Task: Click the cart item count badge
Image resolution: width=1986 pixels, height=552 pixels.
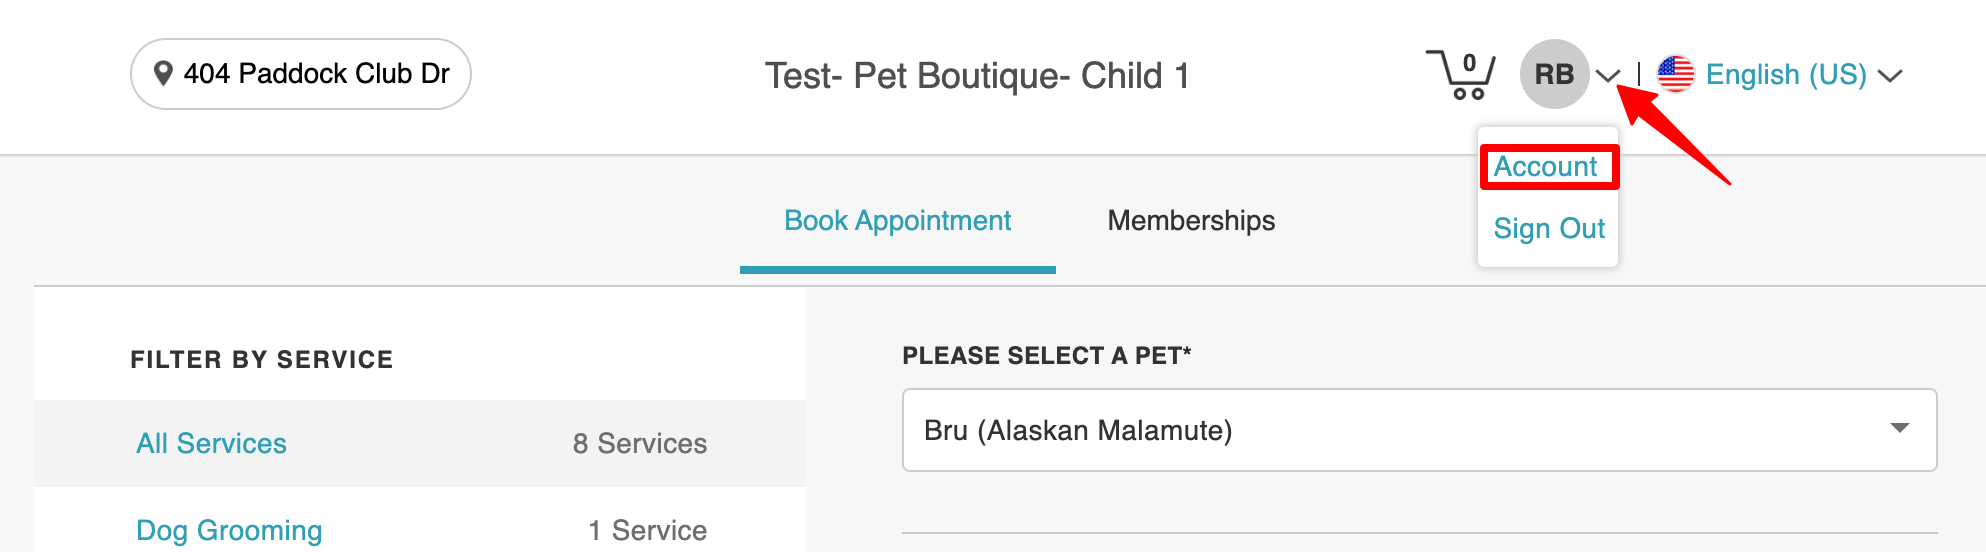Action: coord(1469,63)
